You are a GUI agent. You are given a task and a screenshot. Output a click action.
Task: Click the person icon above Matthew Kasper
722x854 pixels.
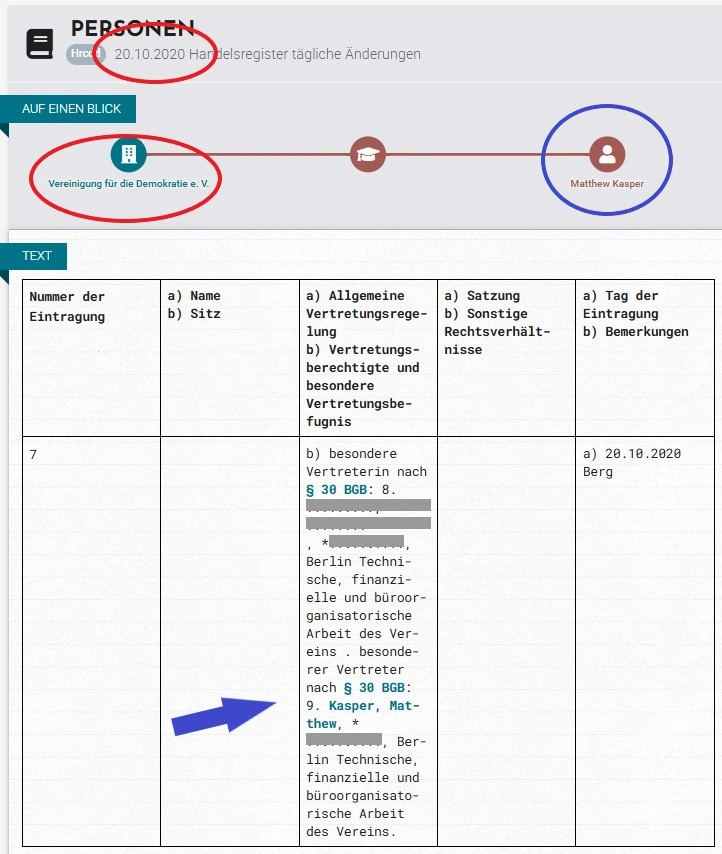(607, 155)
